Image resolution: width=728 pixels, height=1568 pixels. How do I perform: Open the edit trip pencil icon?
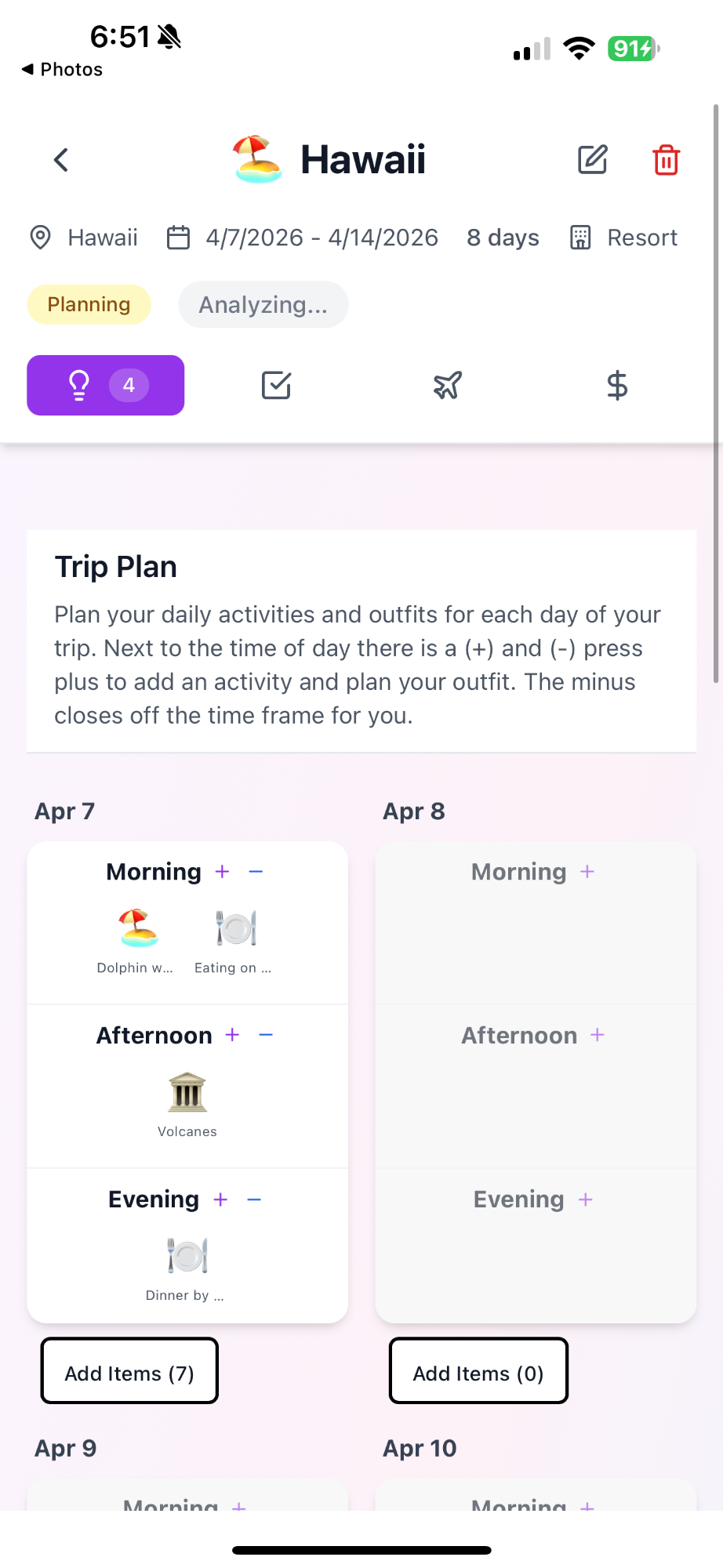pos(592,159)
